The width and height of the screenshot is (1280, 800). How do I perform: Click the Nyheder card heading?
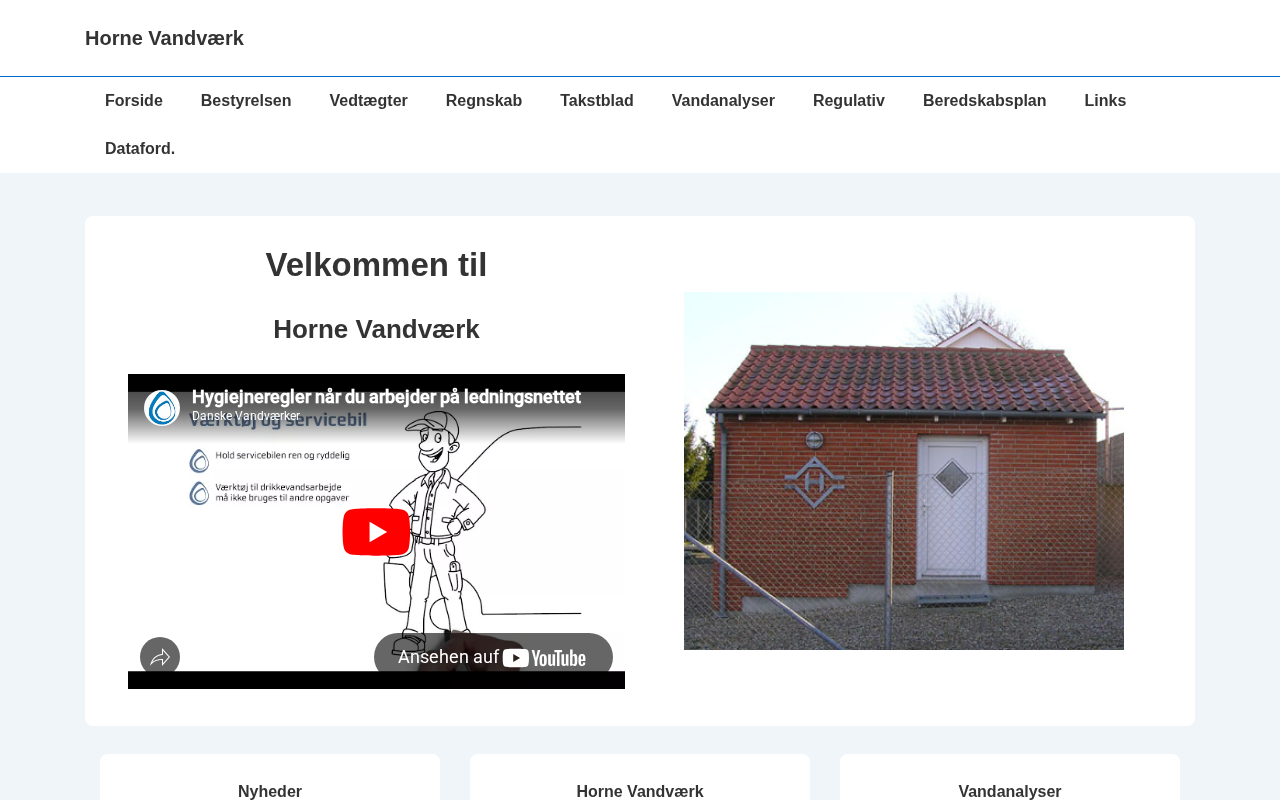point(270,792)
